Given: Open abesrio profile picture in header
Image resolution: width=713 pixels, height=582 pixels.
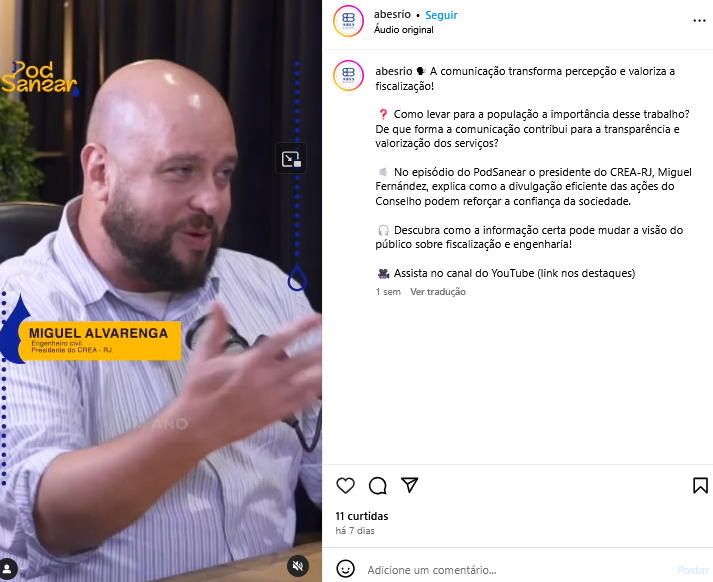Looking at the screenshot, I should point(348,21).
